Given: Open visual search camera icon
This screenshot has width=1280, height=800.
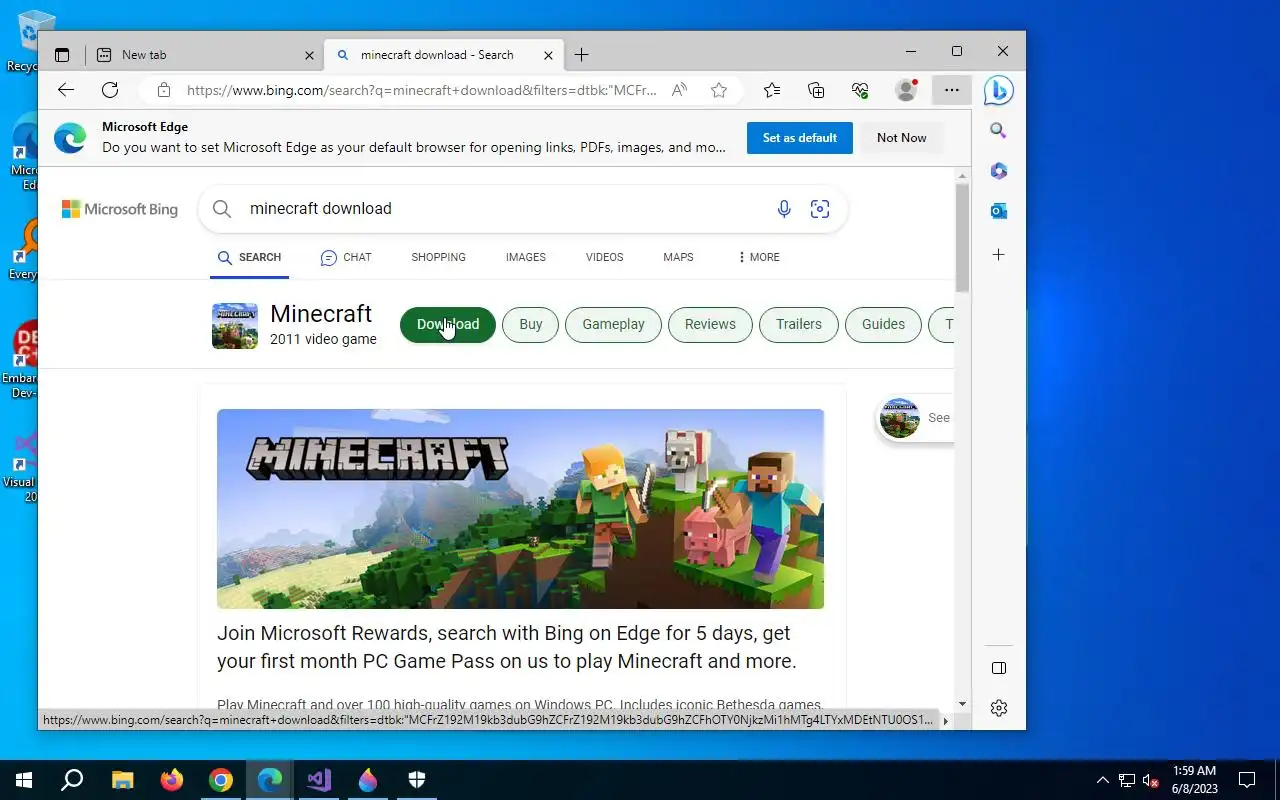Looking at the screenshot, I should pos(820,209).
